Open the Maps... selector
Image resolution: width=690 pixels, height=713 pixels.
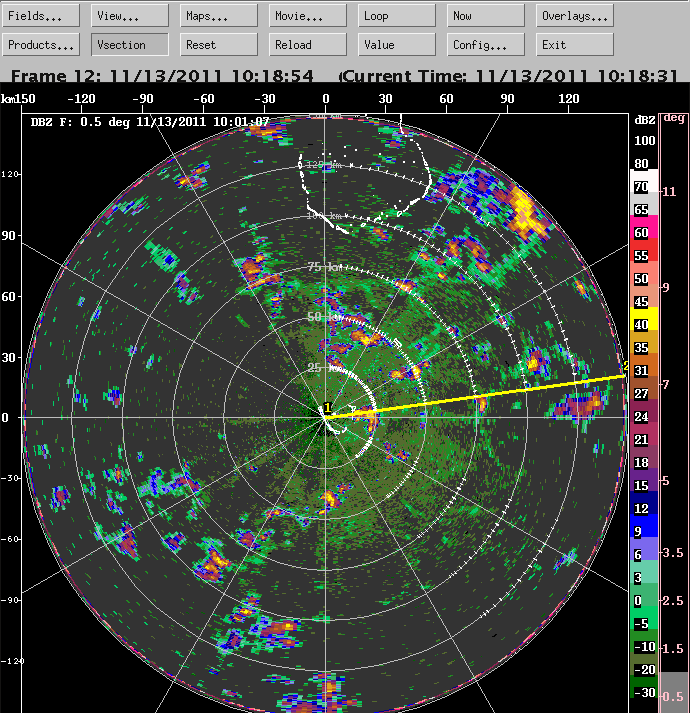click(219, 16)
